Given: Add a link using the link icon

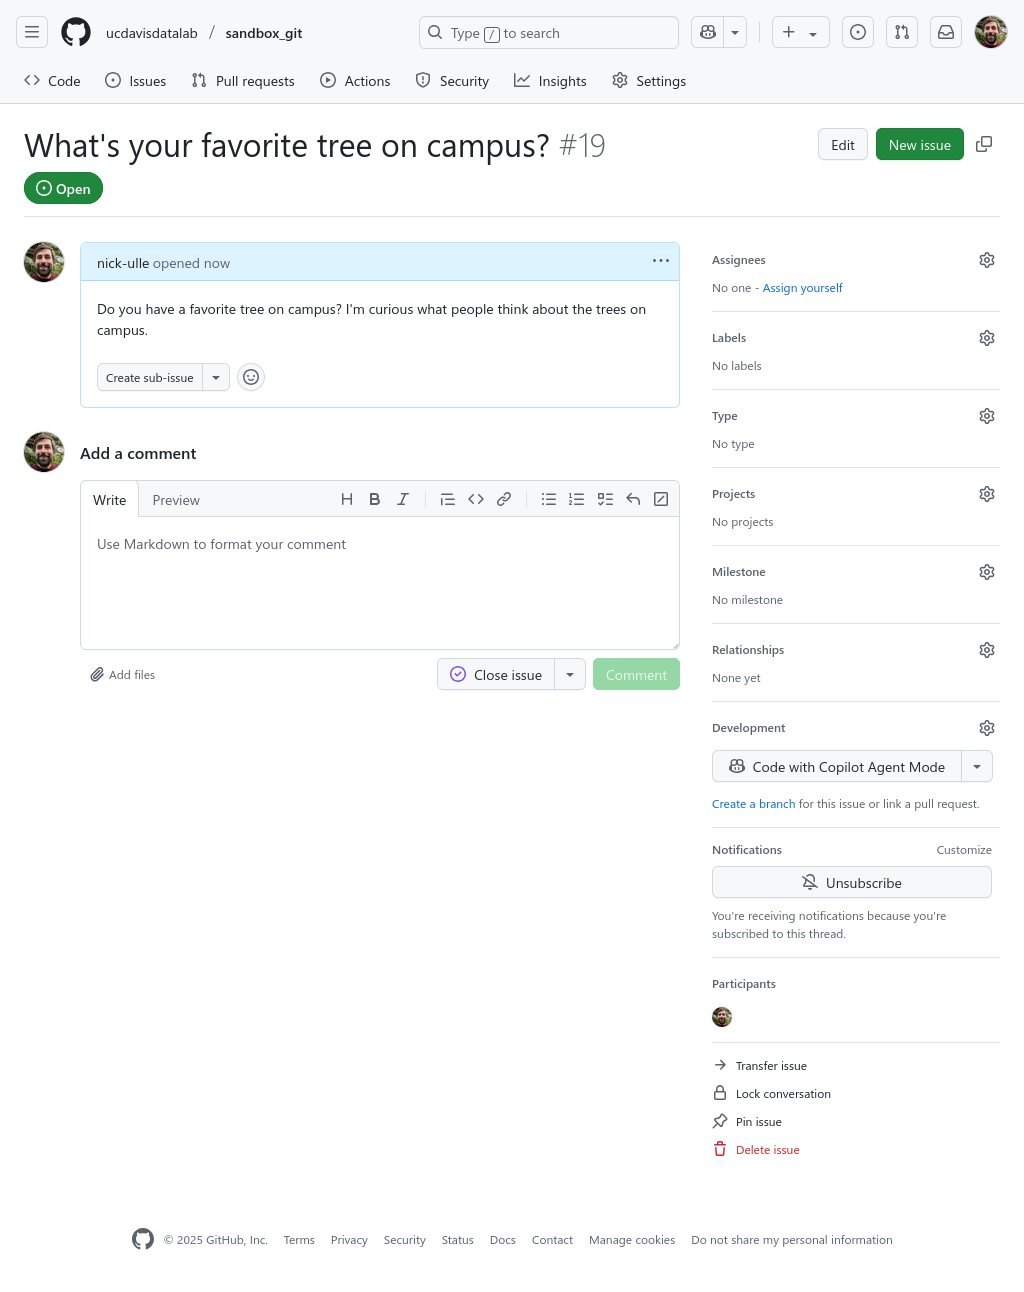Looking at the screenshot, I should (504, 499).
